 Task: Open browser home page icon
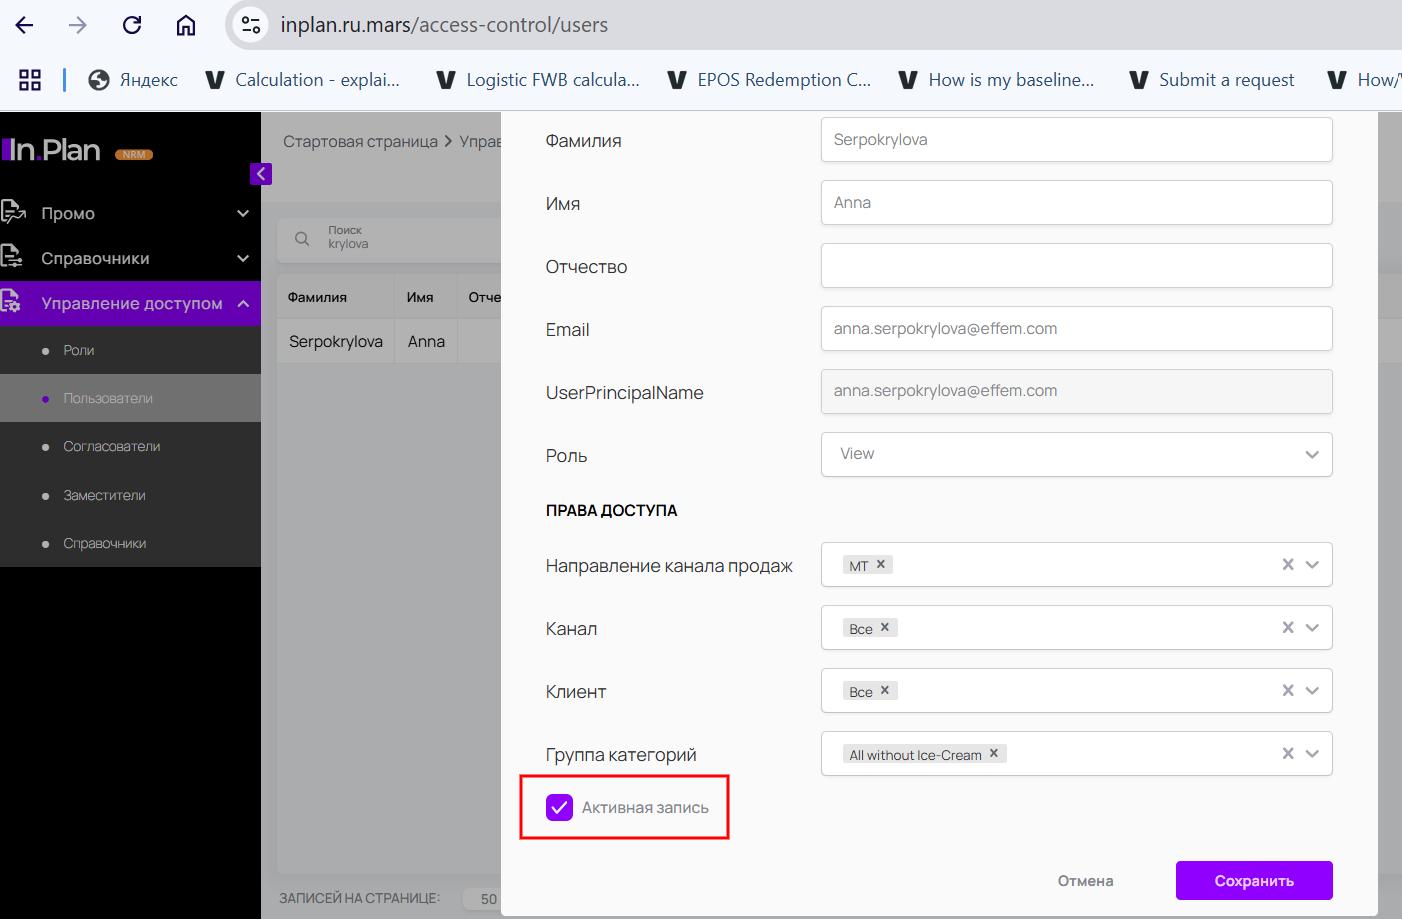186,25
